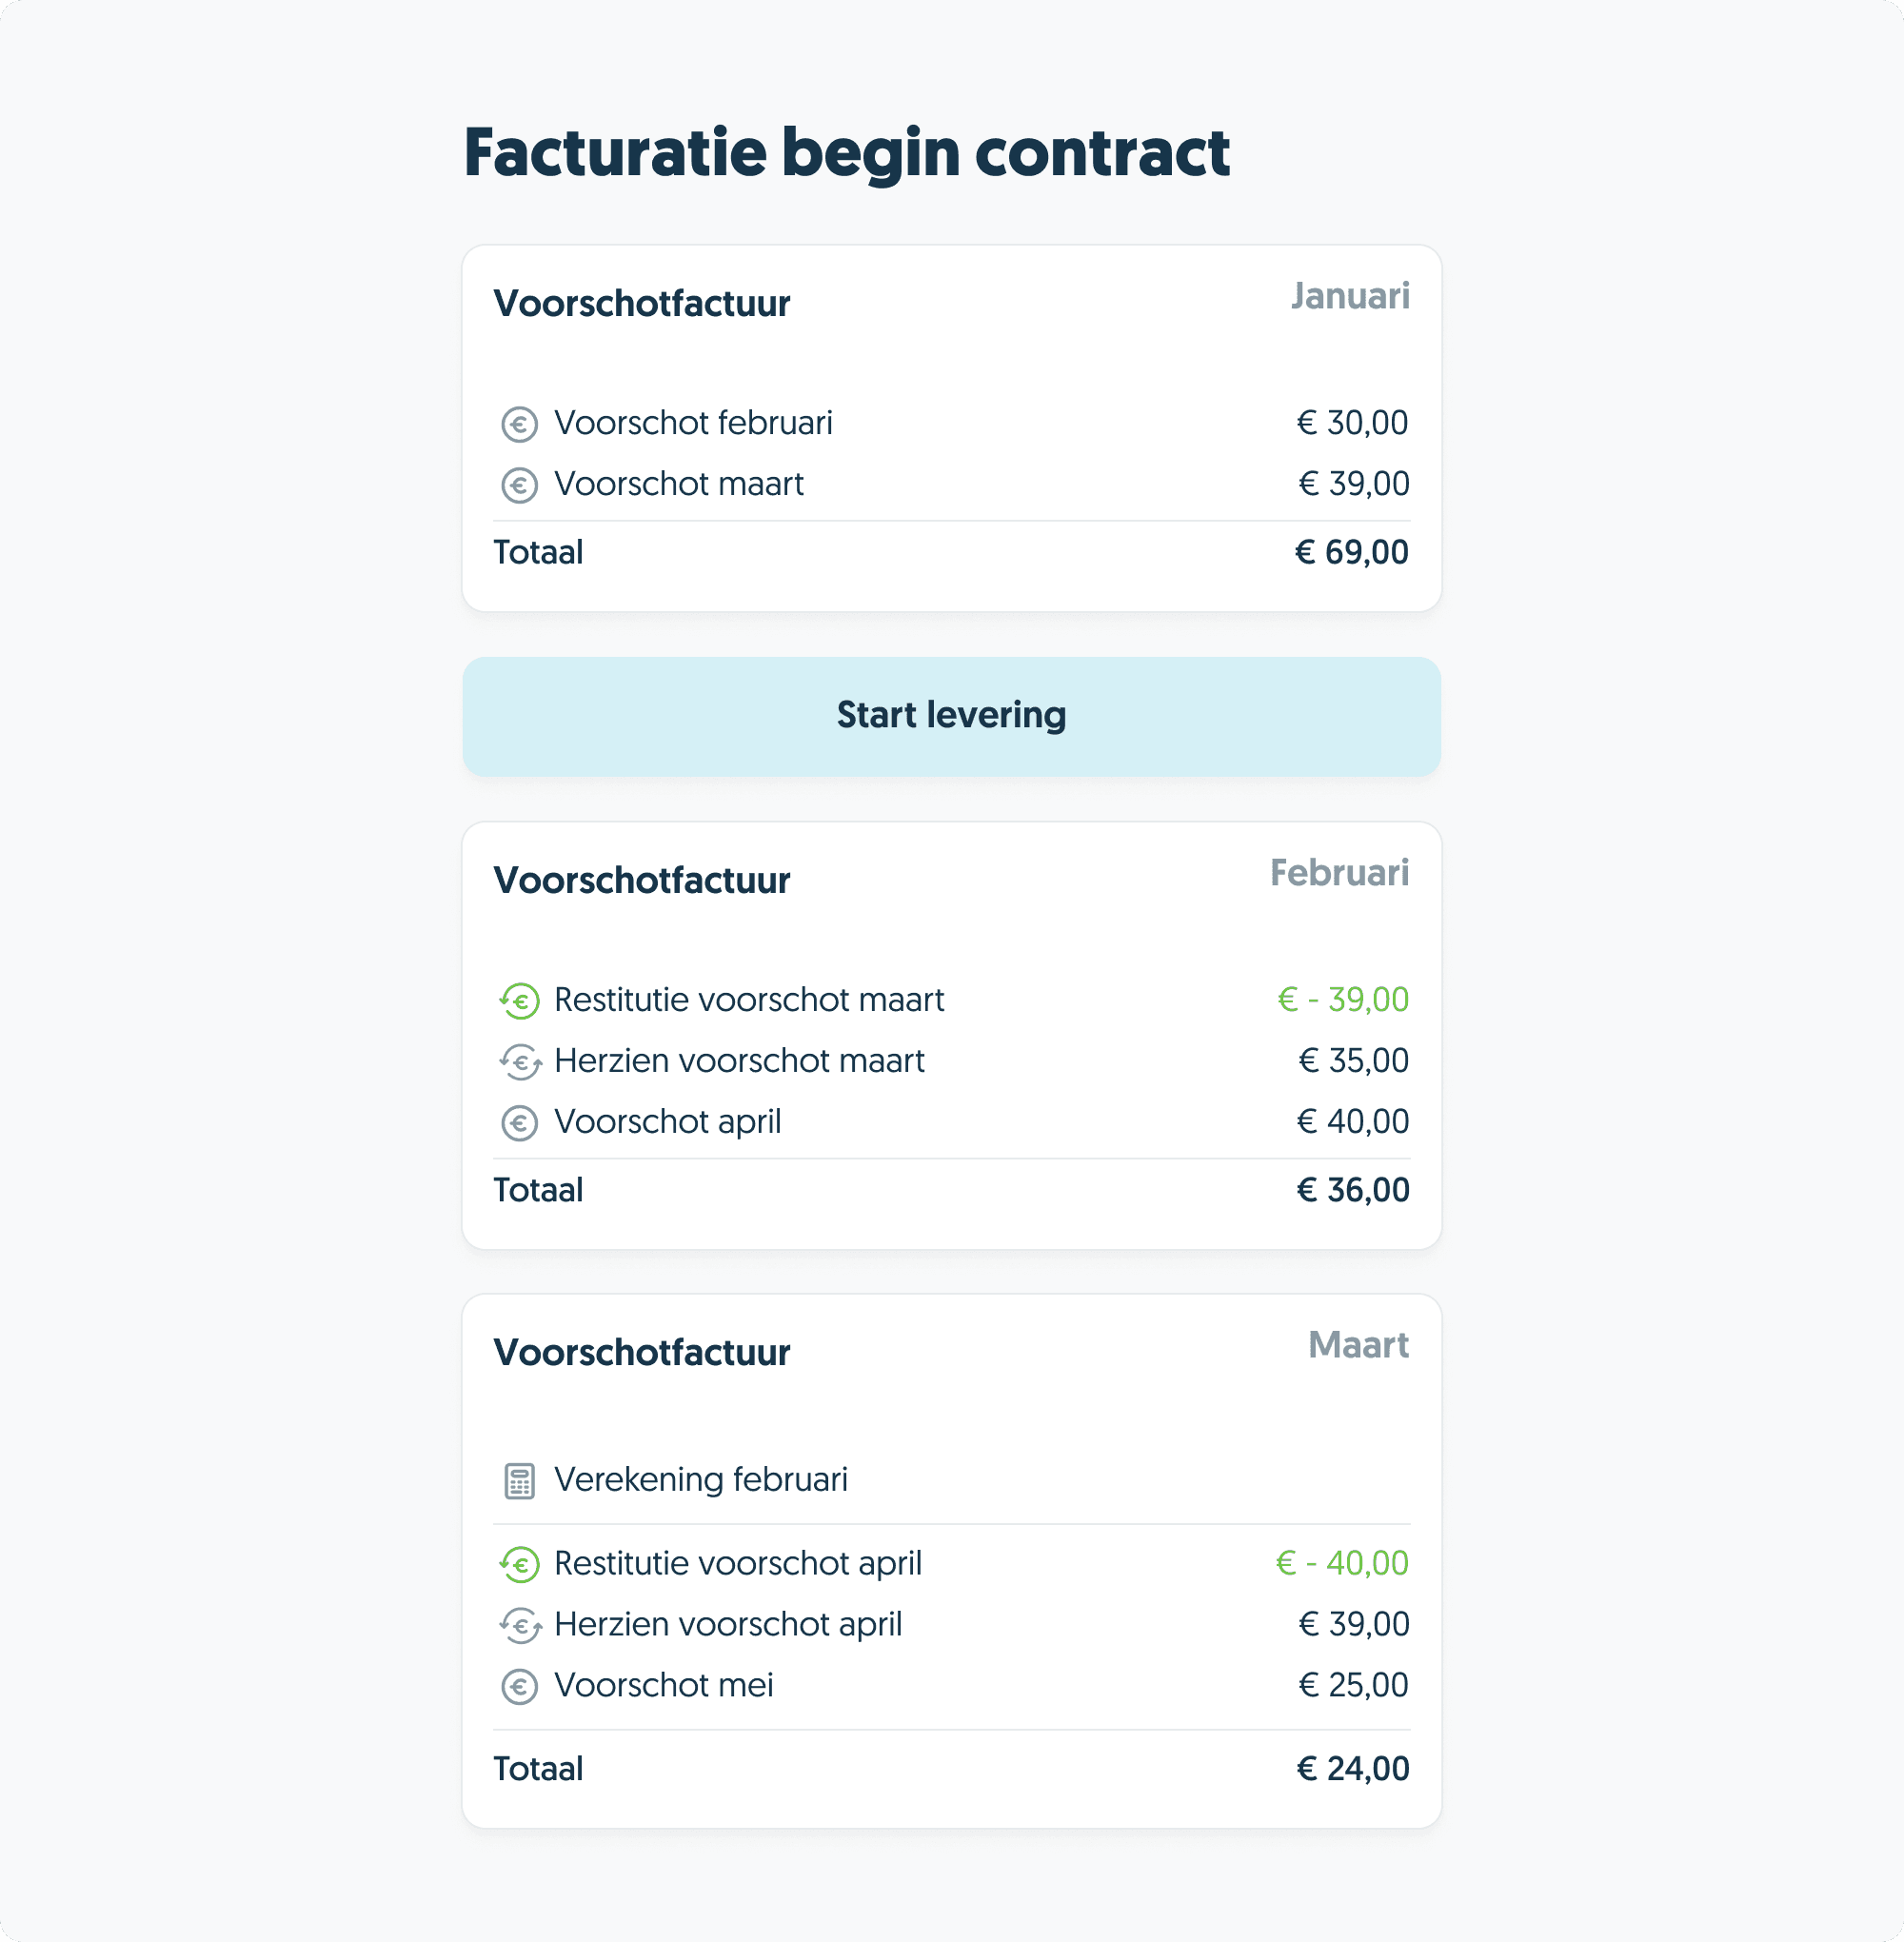Screen dimensions: 1904x1942
Task: Click green refund icon for Restitutie voorschot april
Action: tap(519, 1564)
